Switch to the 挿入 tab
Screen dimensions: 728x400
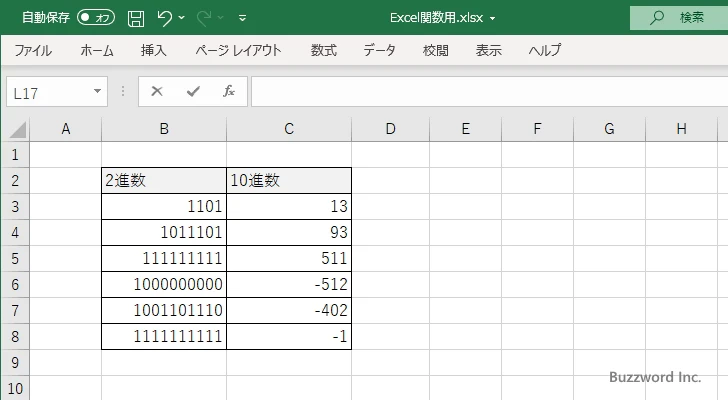pyautogui.click(x=154, y=50)
